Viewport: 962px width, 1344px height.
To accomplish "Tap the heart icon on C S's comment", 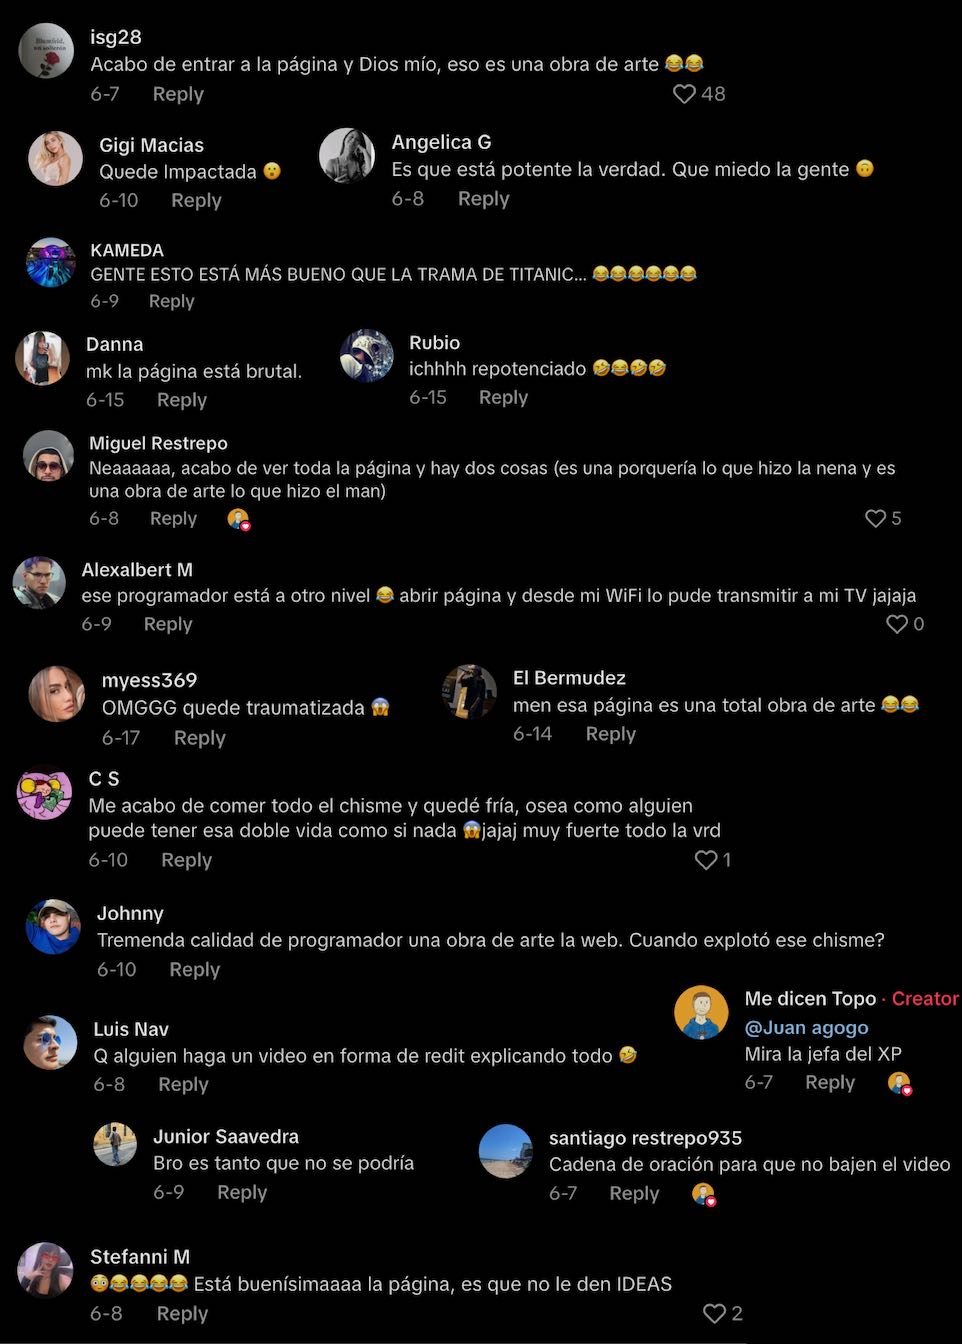I will pos(706,860).
